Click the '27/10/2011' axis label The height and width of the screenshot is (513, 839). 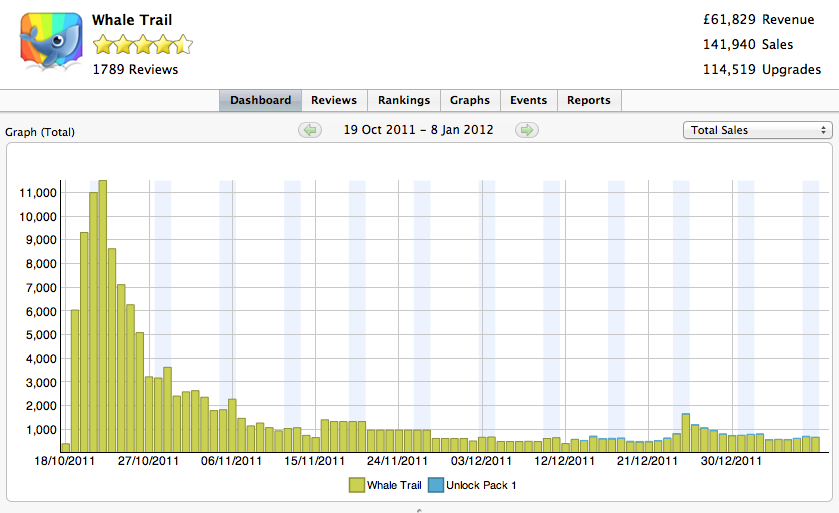(148, 461)
